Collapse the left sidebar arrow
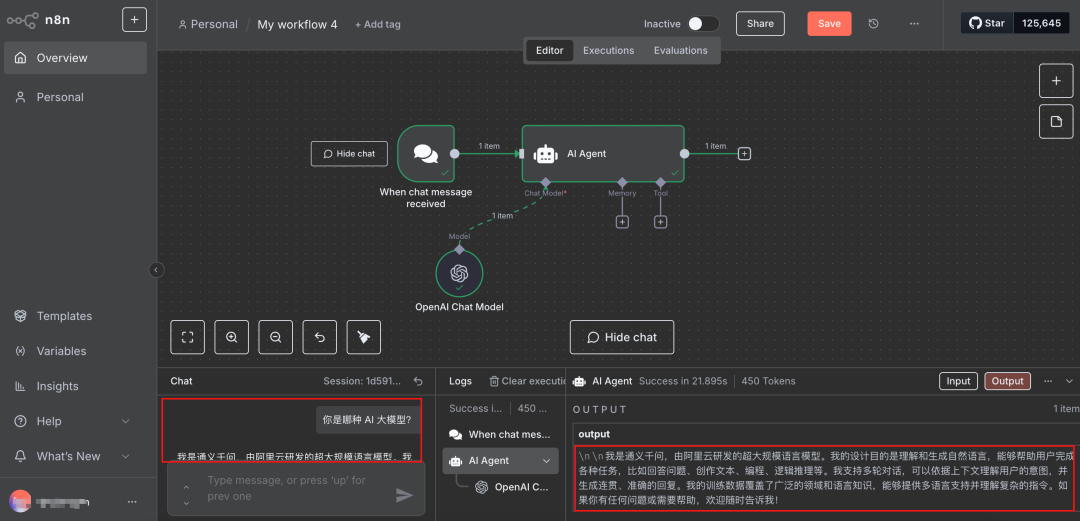This screenshot has width=1080, height=521. pyautogui.click(x=156, y=270)
